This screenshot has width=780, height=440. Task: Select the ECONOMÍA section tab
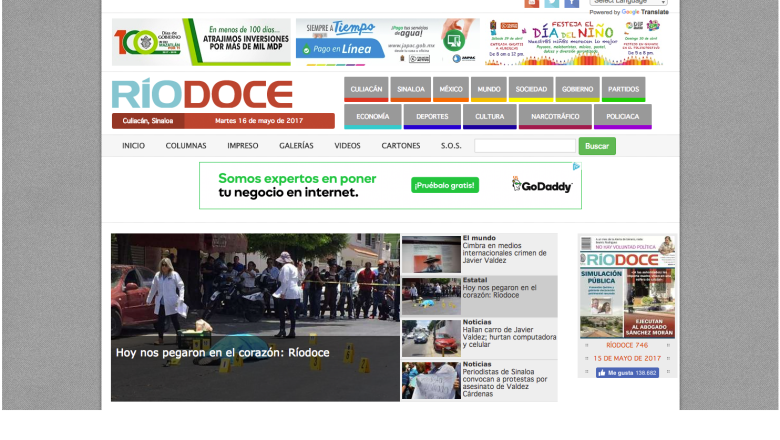[373, 116]
